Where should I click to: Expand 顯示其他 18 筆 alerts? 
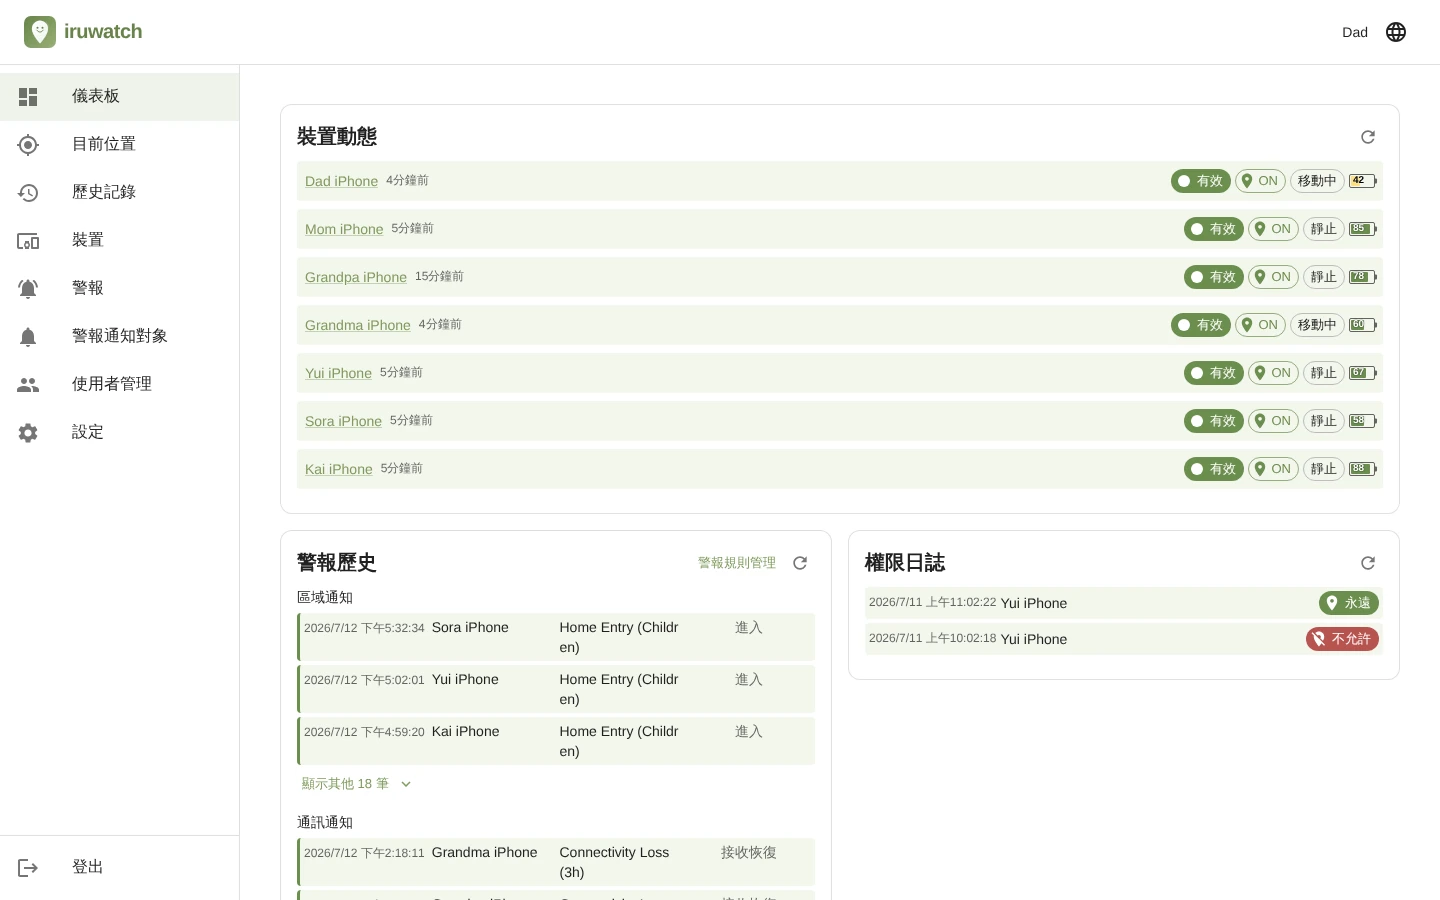coord(356,784)
